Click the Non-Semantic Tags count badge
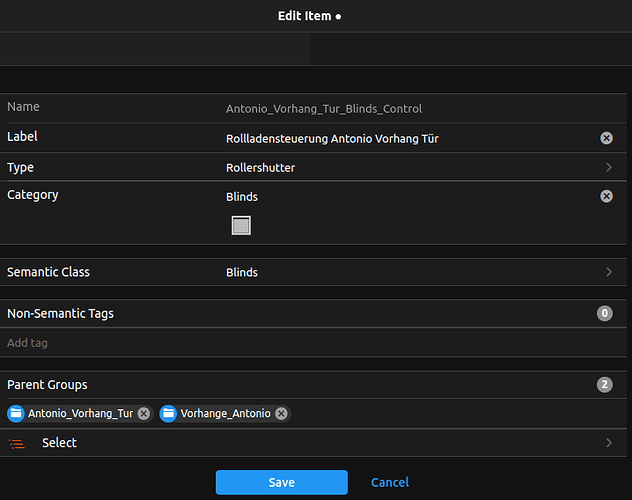Screen dimensions: 632x500 605,313
